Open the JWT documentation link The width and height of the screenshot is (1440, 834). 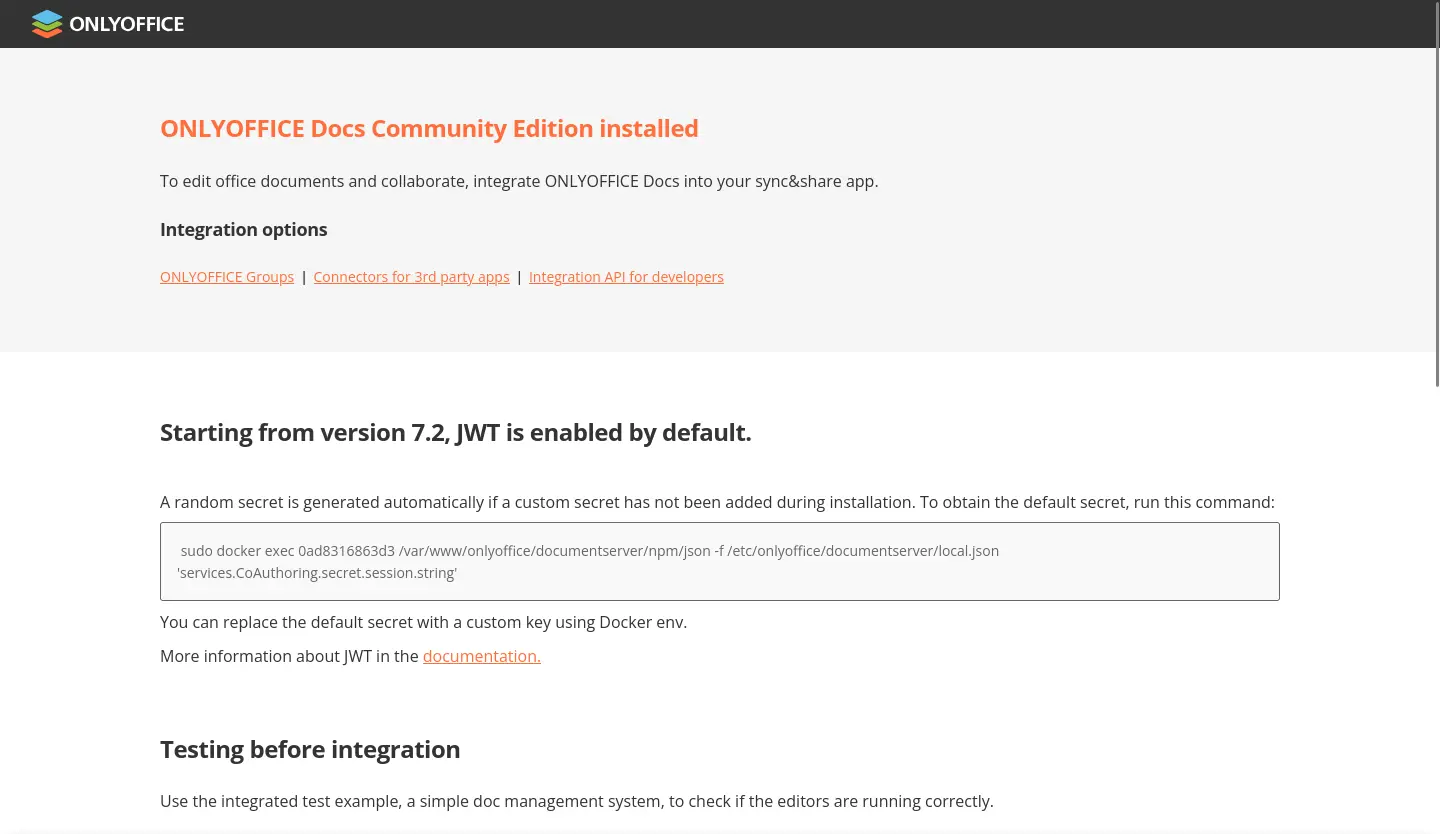tap(481, 656)
